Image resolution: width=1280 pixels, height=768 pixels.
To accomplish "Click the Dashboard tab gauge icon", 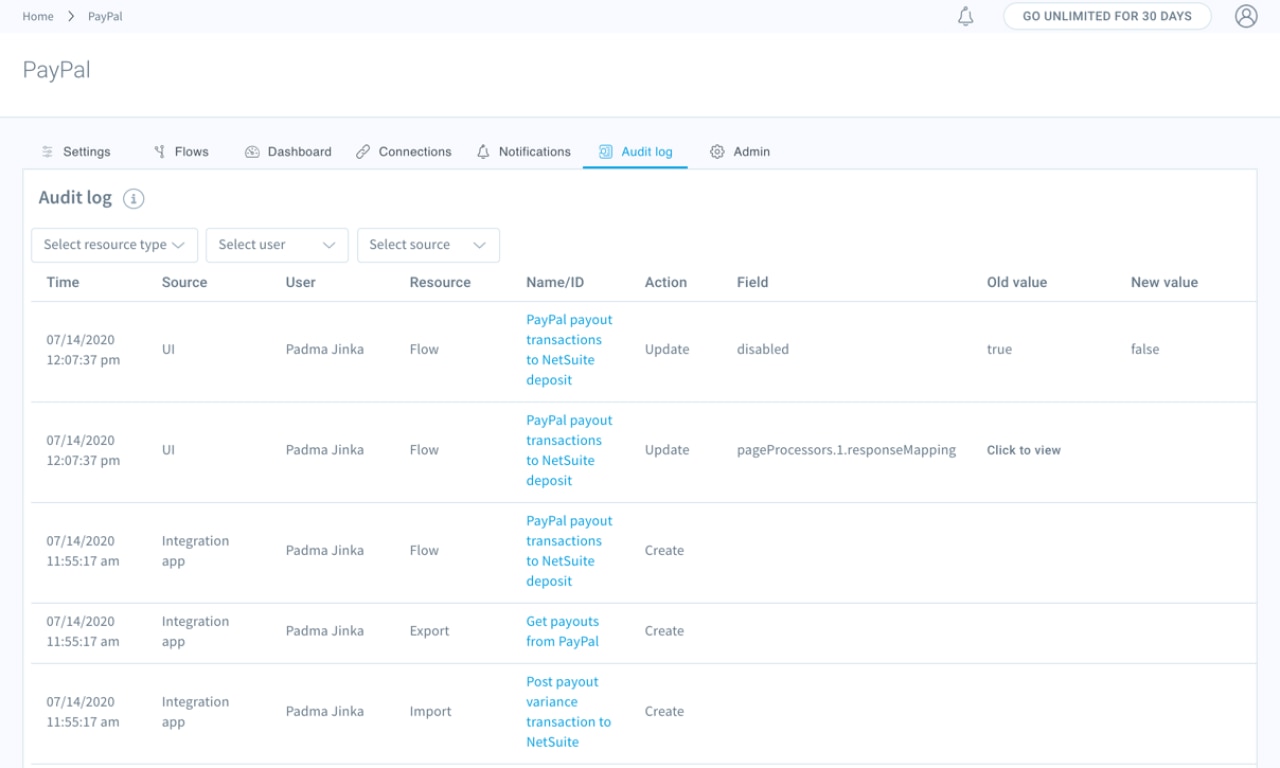I will point(252,152).
